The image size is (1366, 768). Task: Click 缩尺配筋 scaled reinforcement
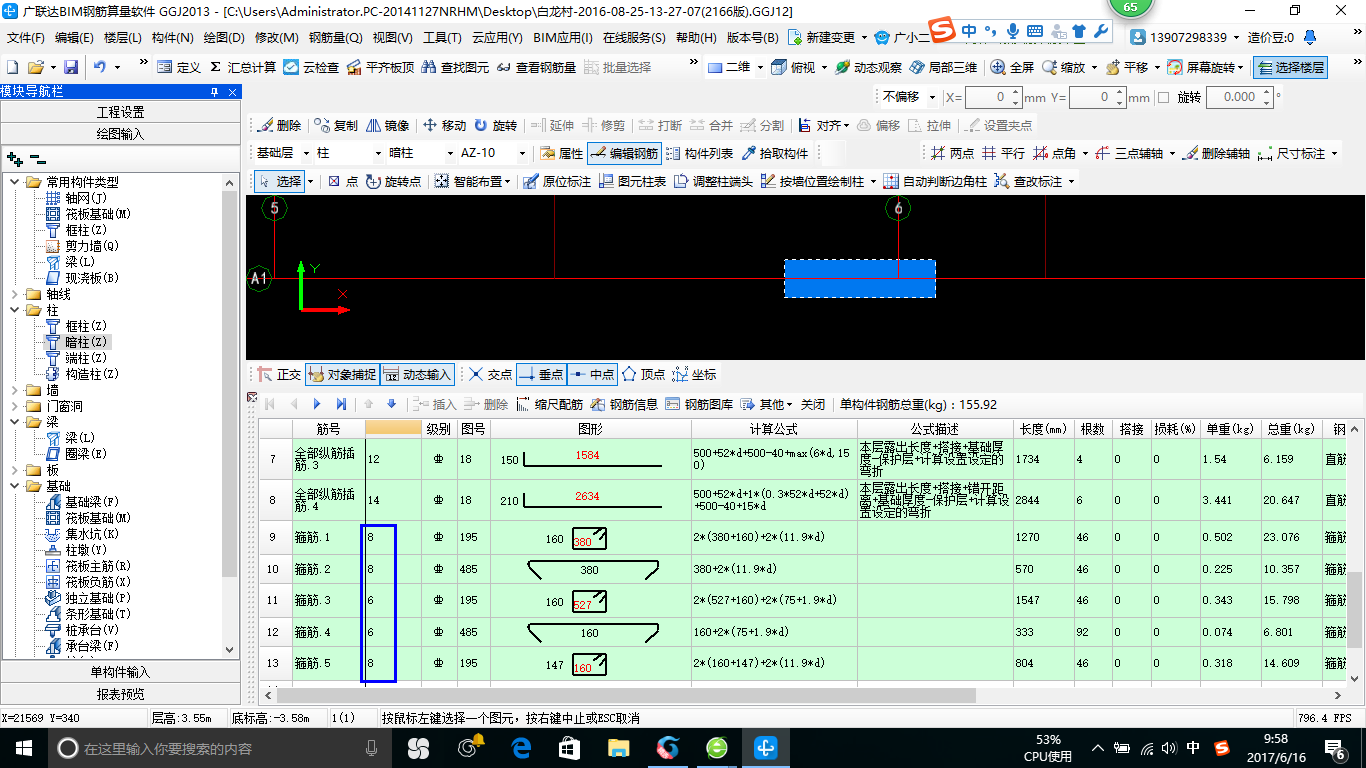549,404
